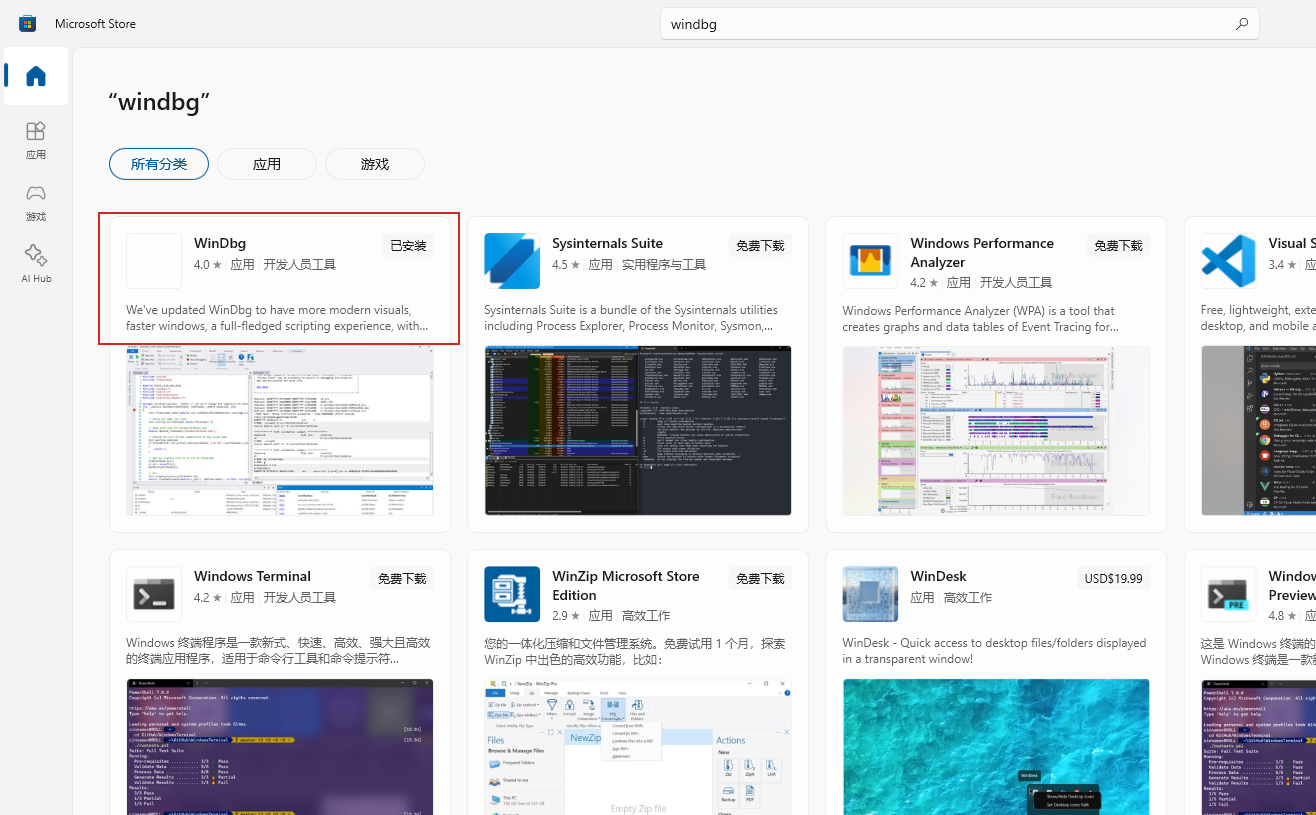
Task: Open AI Hub in the sidebar
Action: [x=36, y=263]
